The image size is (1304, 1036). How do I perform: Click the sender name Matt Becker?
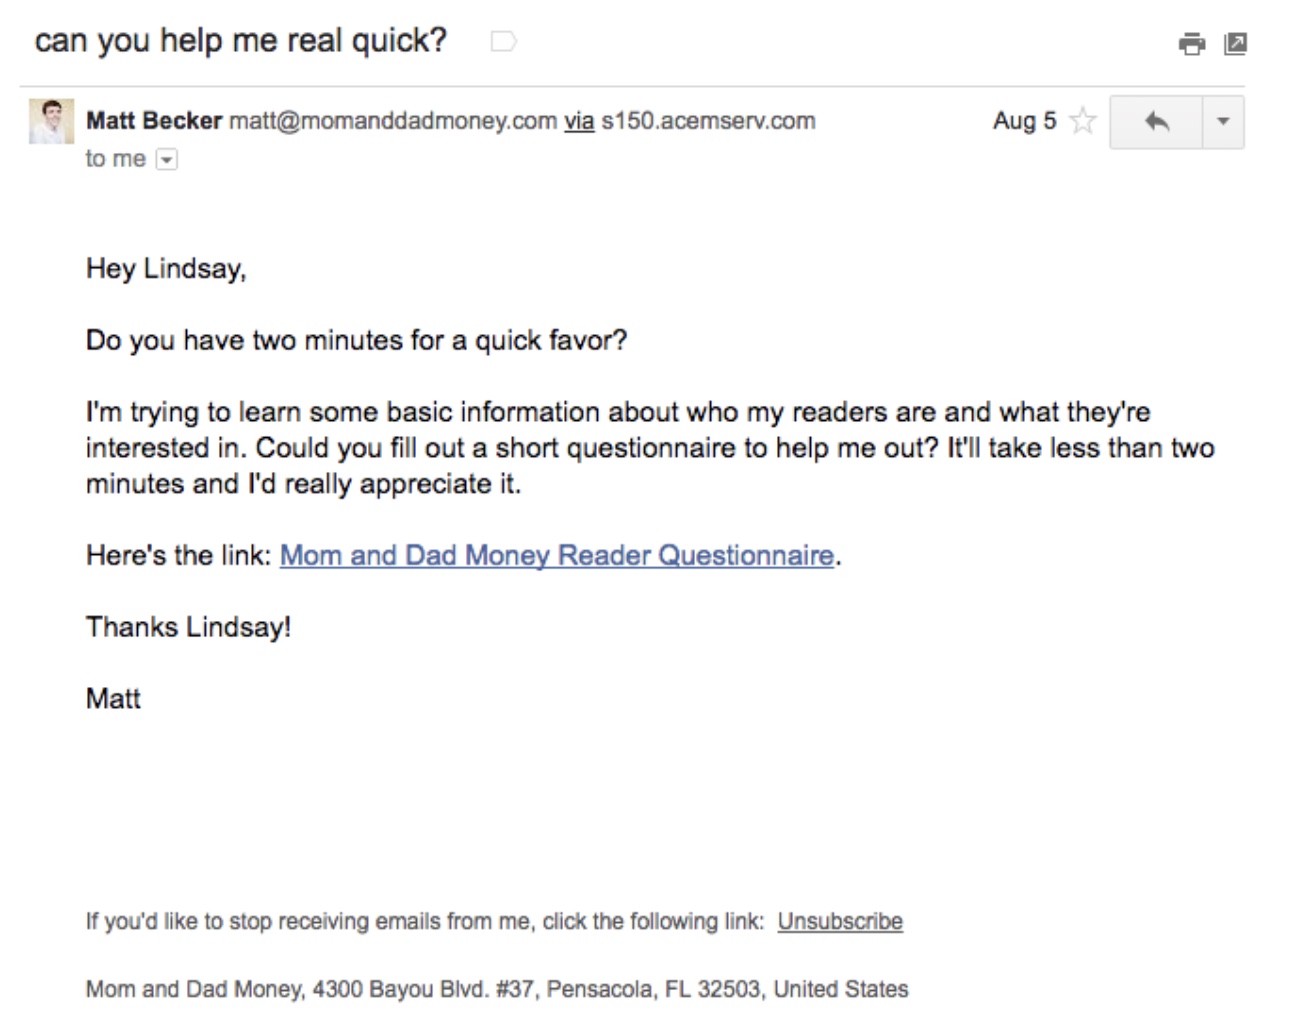tap(154, 121)
